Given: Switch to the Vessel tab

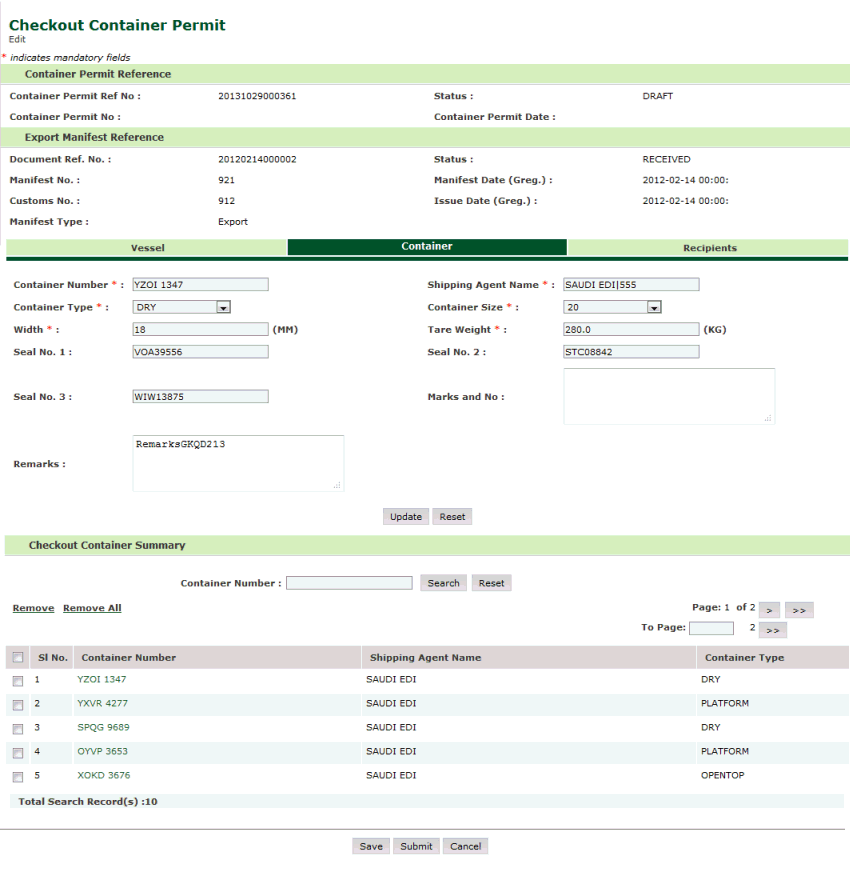Looking at the screenshot, I should (147, 247).
